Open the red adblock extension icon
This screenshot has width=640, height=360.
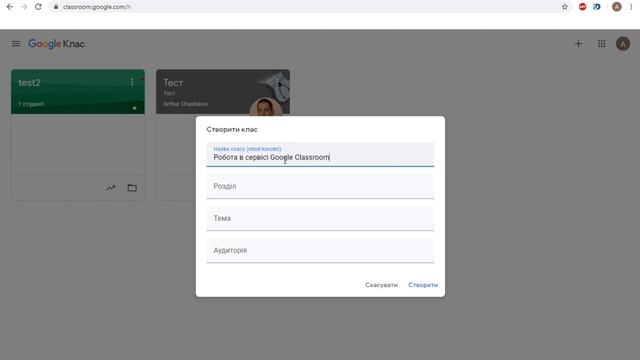click(582, 7)
